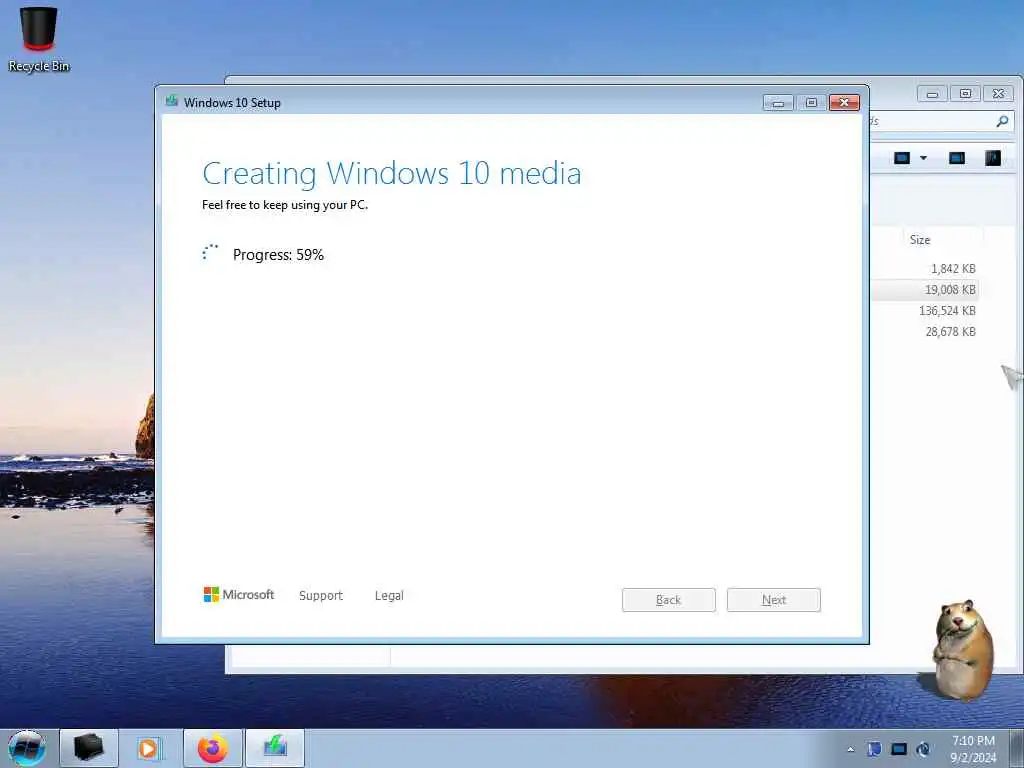Screen dimensions: 1024x768
Task: Select Windows 10 Setup taskbar button
Action: 275,748
